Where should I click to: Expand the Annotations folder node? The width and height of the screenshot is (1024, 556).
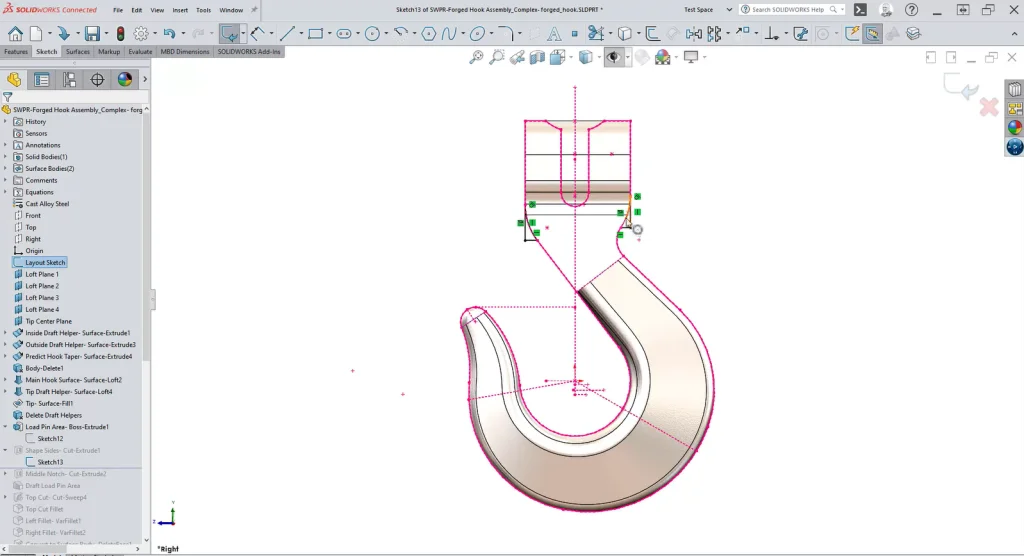(5, 145)
